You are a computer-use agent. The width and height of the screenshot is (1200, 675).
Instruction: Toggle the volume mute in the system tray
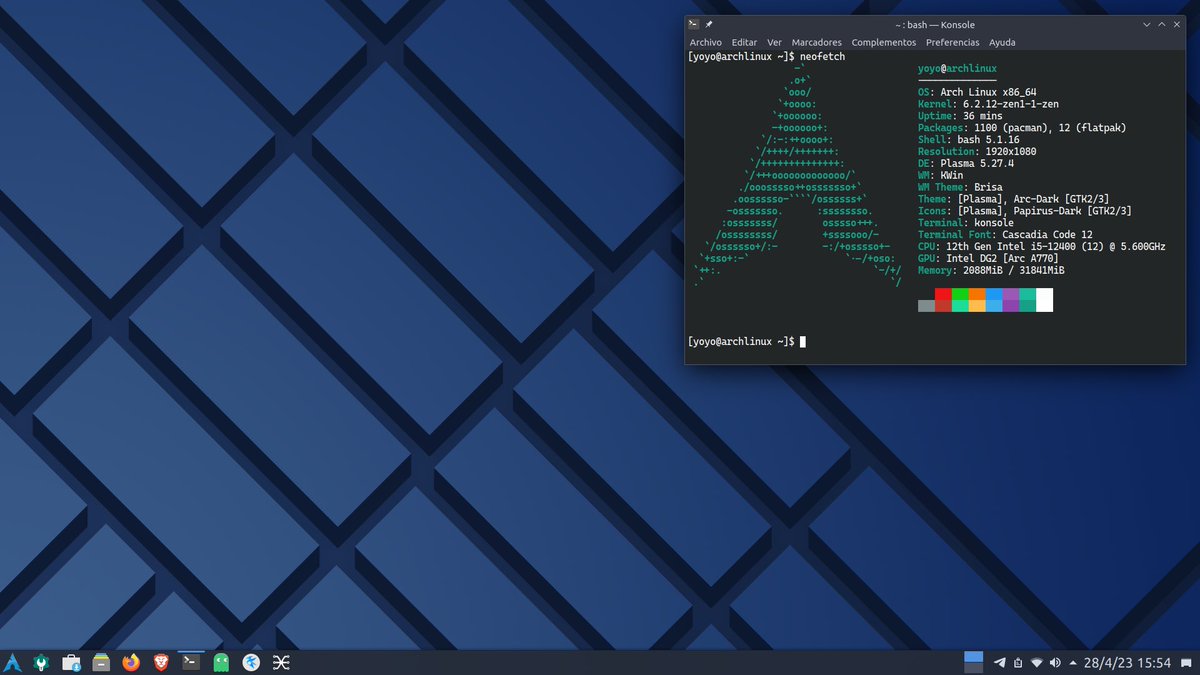(1055, 662)
